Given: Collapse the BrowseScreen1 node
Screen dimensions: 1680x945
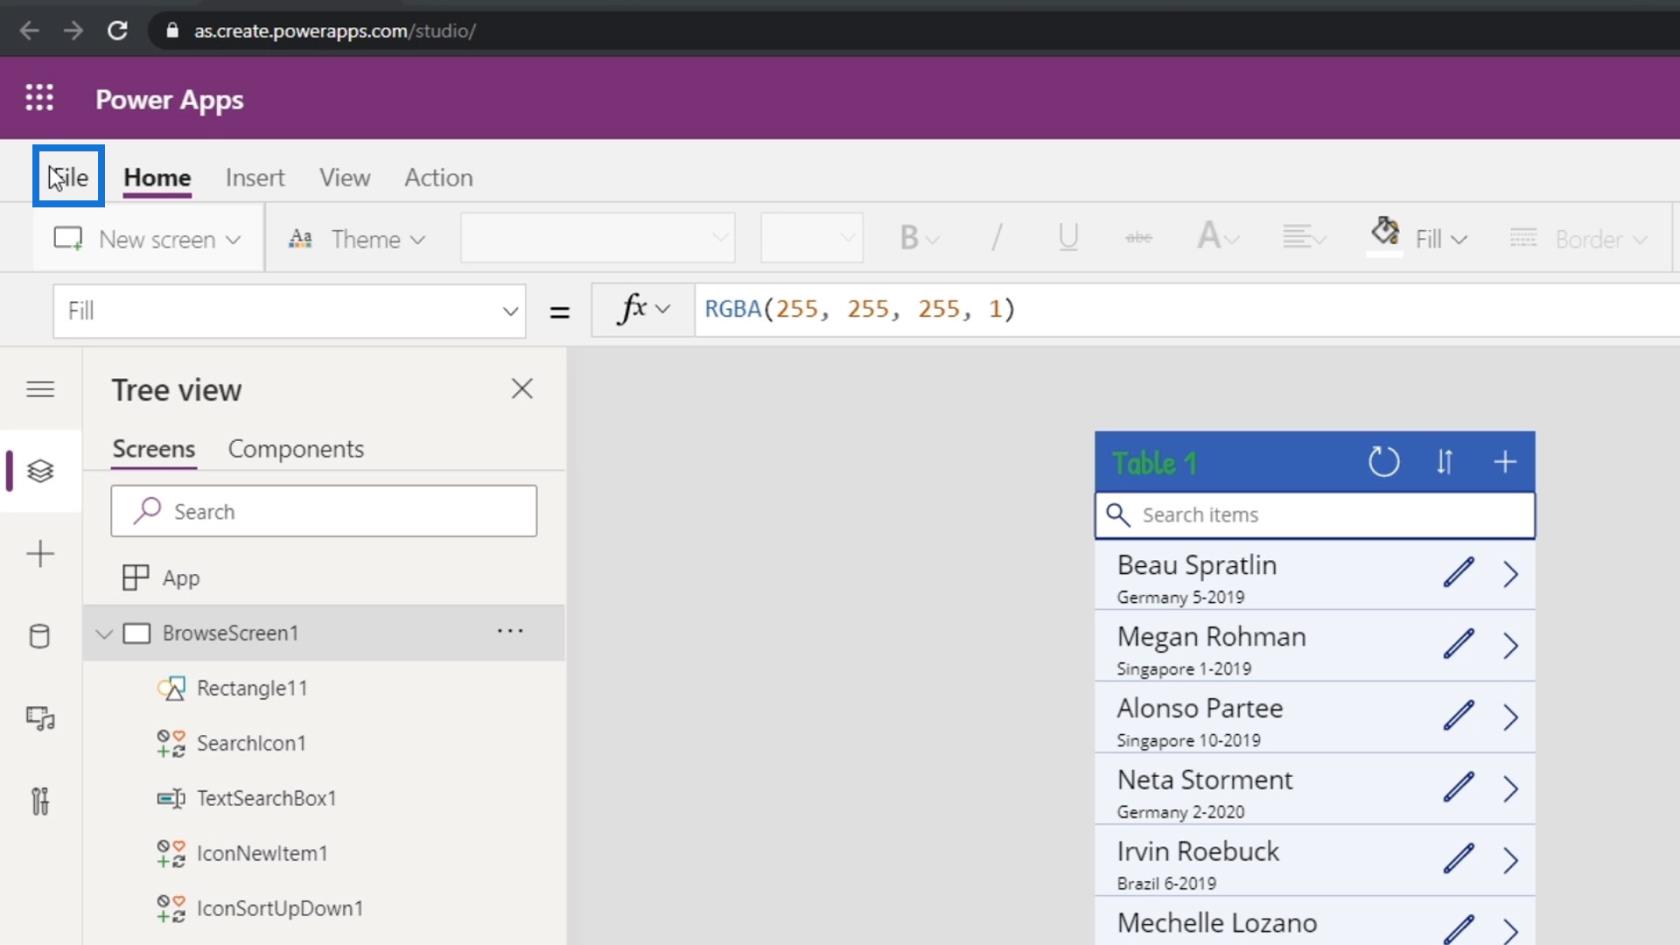Looking at the screenshot, I should [104, 634].
